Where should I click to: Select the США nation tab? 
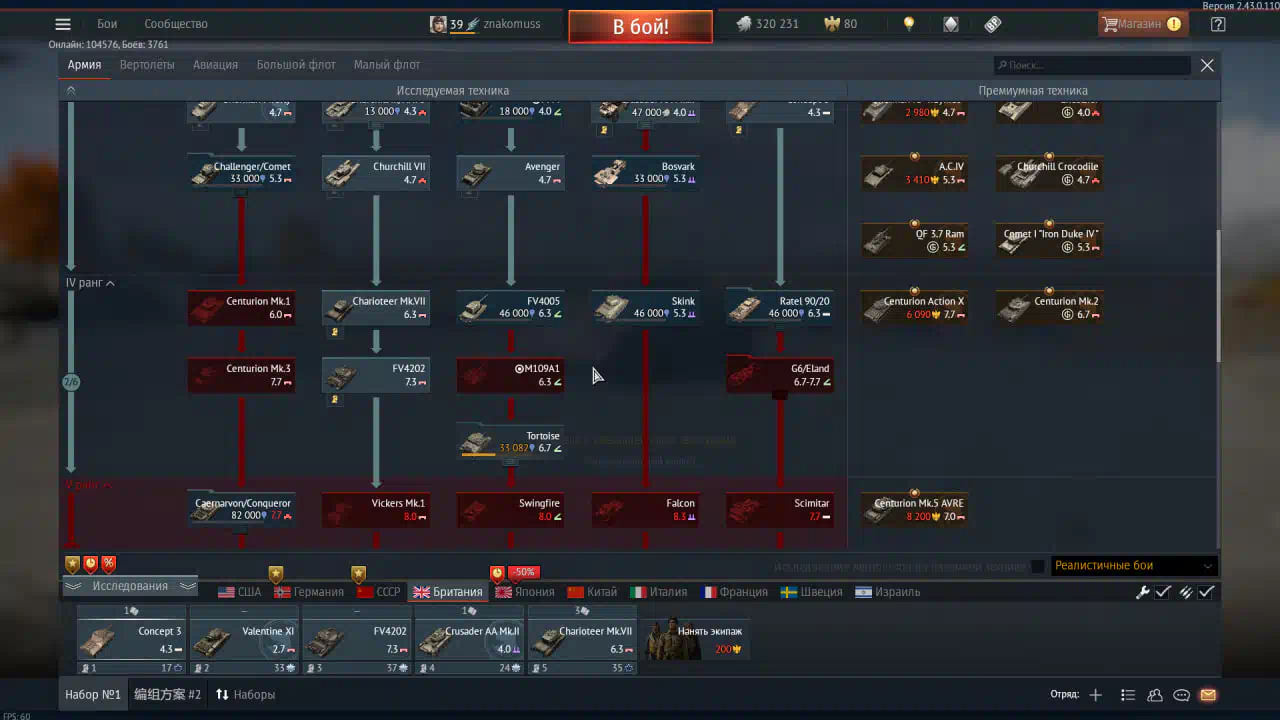pos(240,592)
